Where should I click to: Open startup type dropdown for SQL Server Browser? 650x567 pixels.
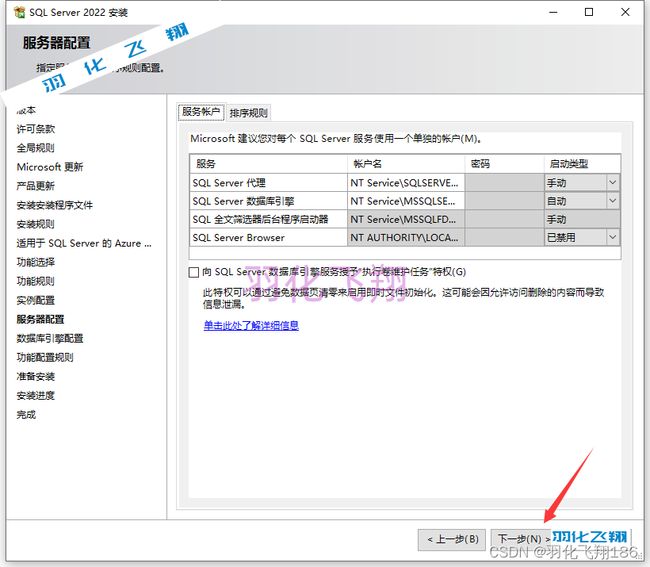pyautogui.click(x=612, y=237)
